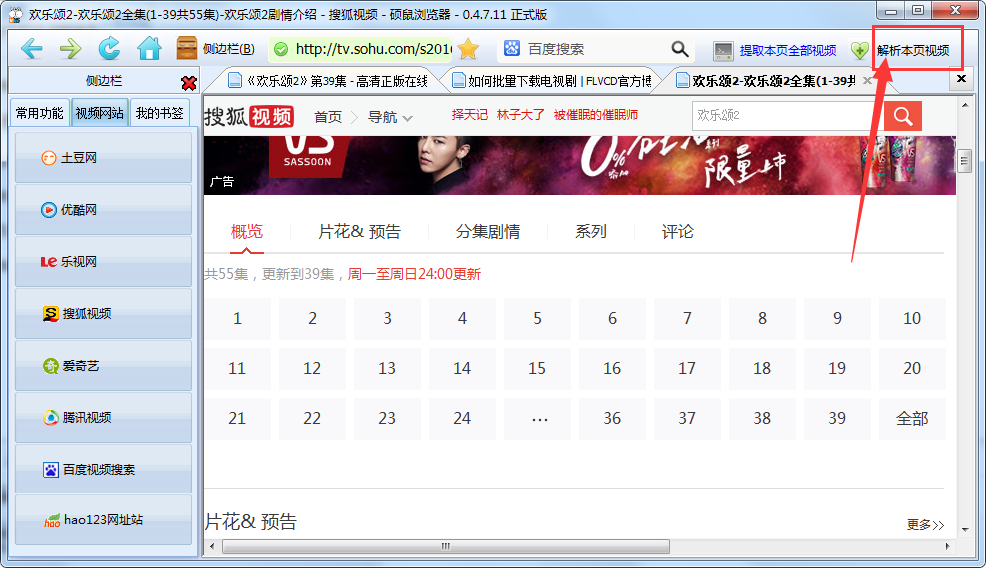Open episode 1

(x=237, y=318)
